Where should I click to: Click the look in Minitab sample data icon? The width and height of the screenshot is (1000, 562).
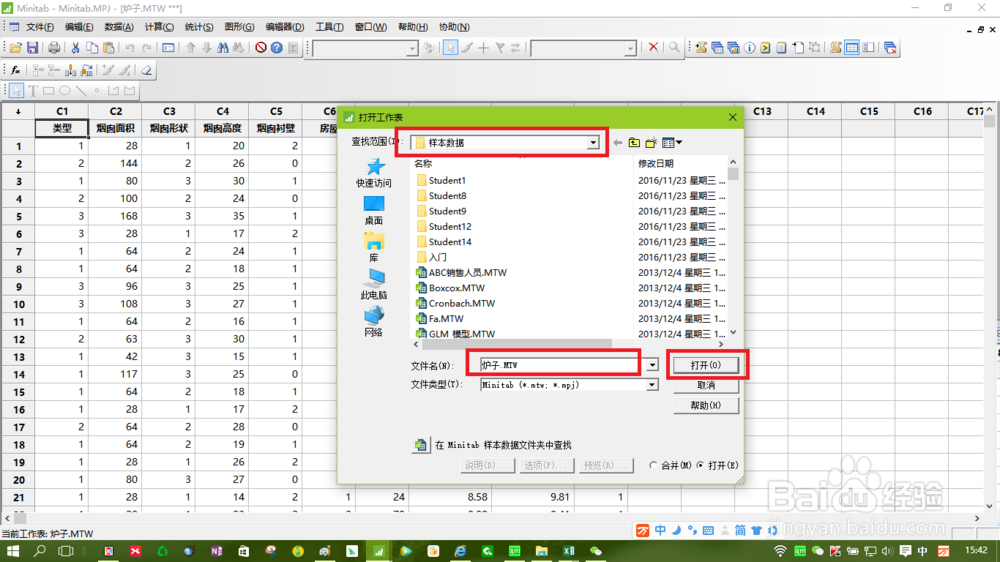point(420,445)
